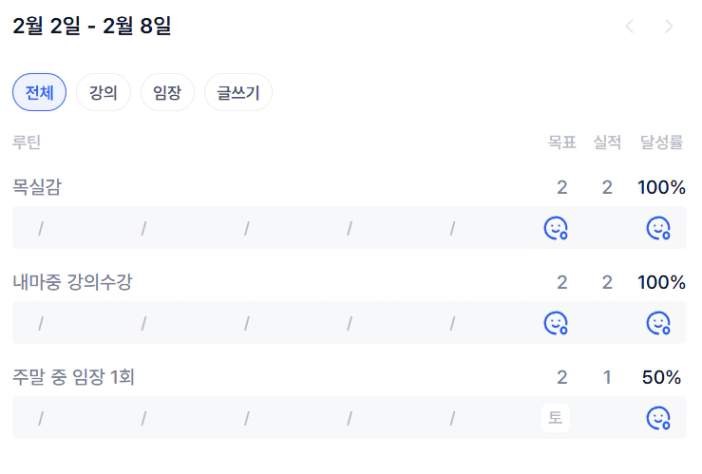Toggle first day slash cell in 주말 중 임장 1회 row
This screenshot has height=474, width=702.
(x=42, y=418)
